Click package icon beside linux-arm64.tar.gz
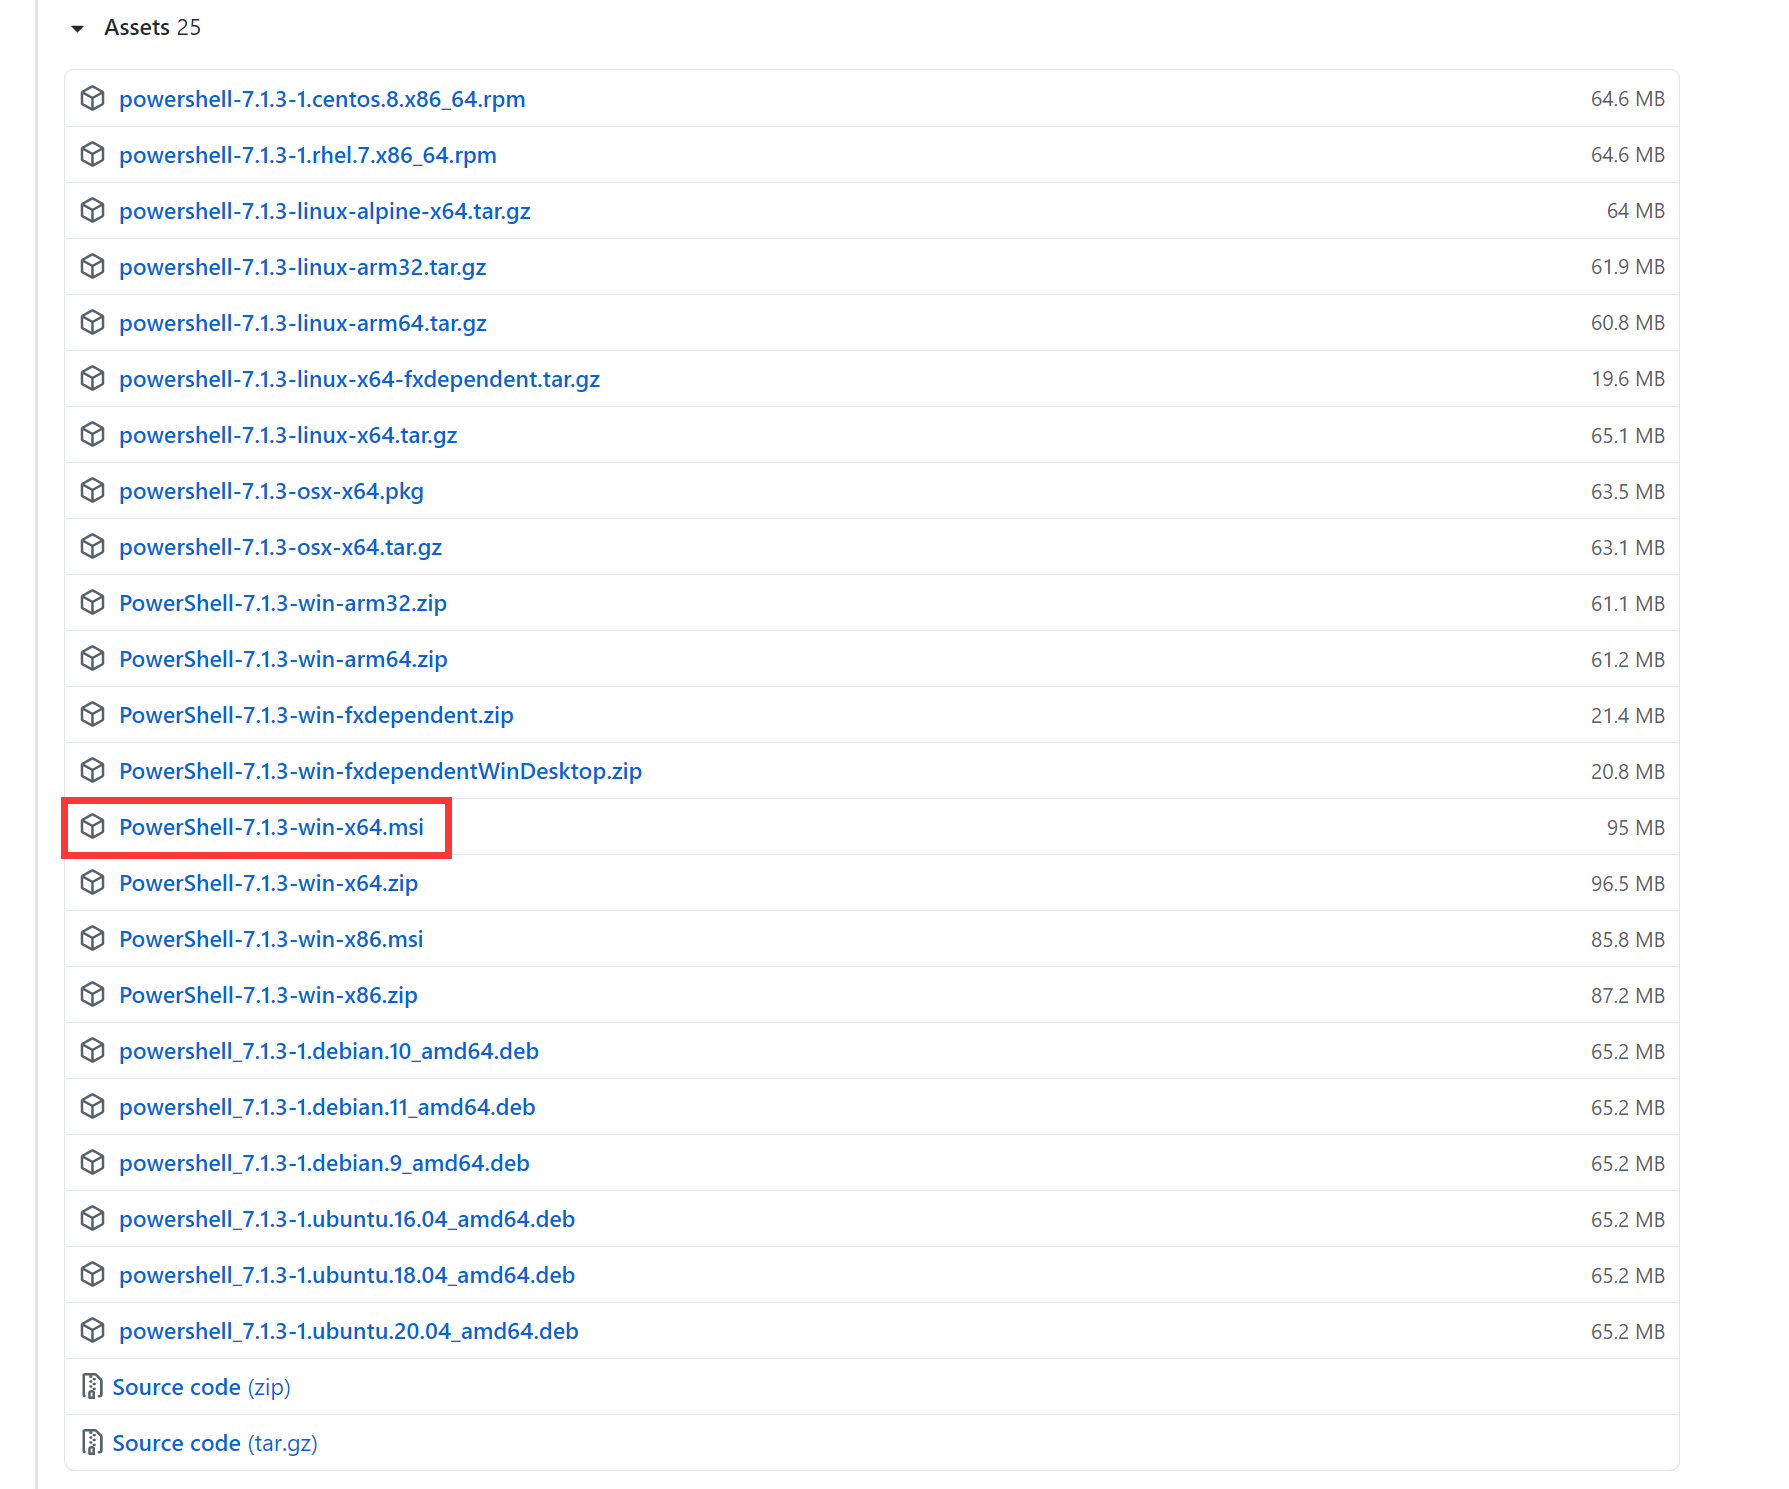This screenshot has height=1489, width=1789. pos(92,322)
